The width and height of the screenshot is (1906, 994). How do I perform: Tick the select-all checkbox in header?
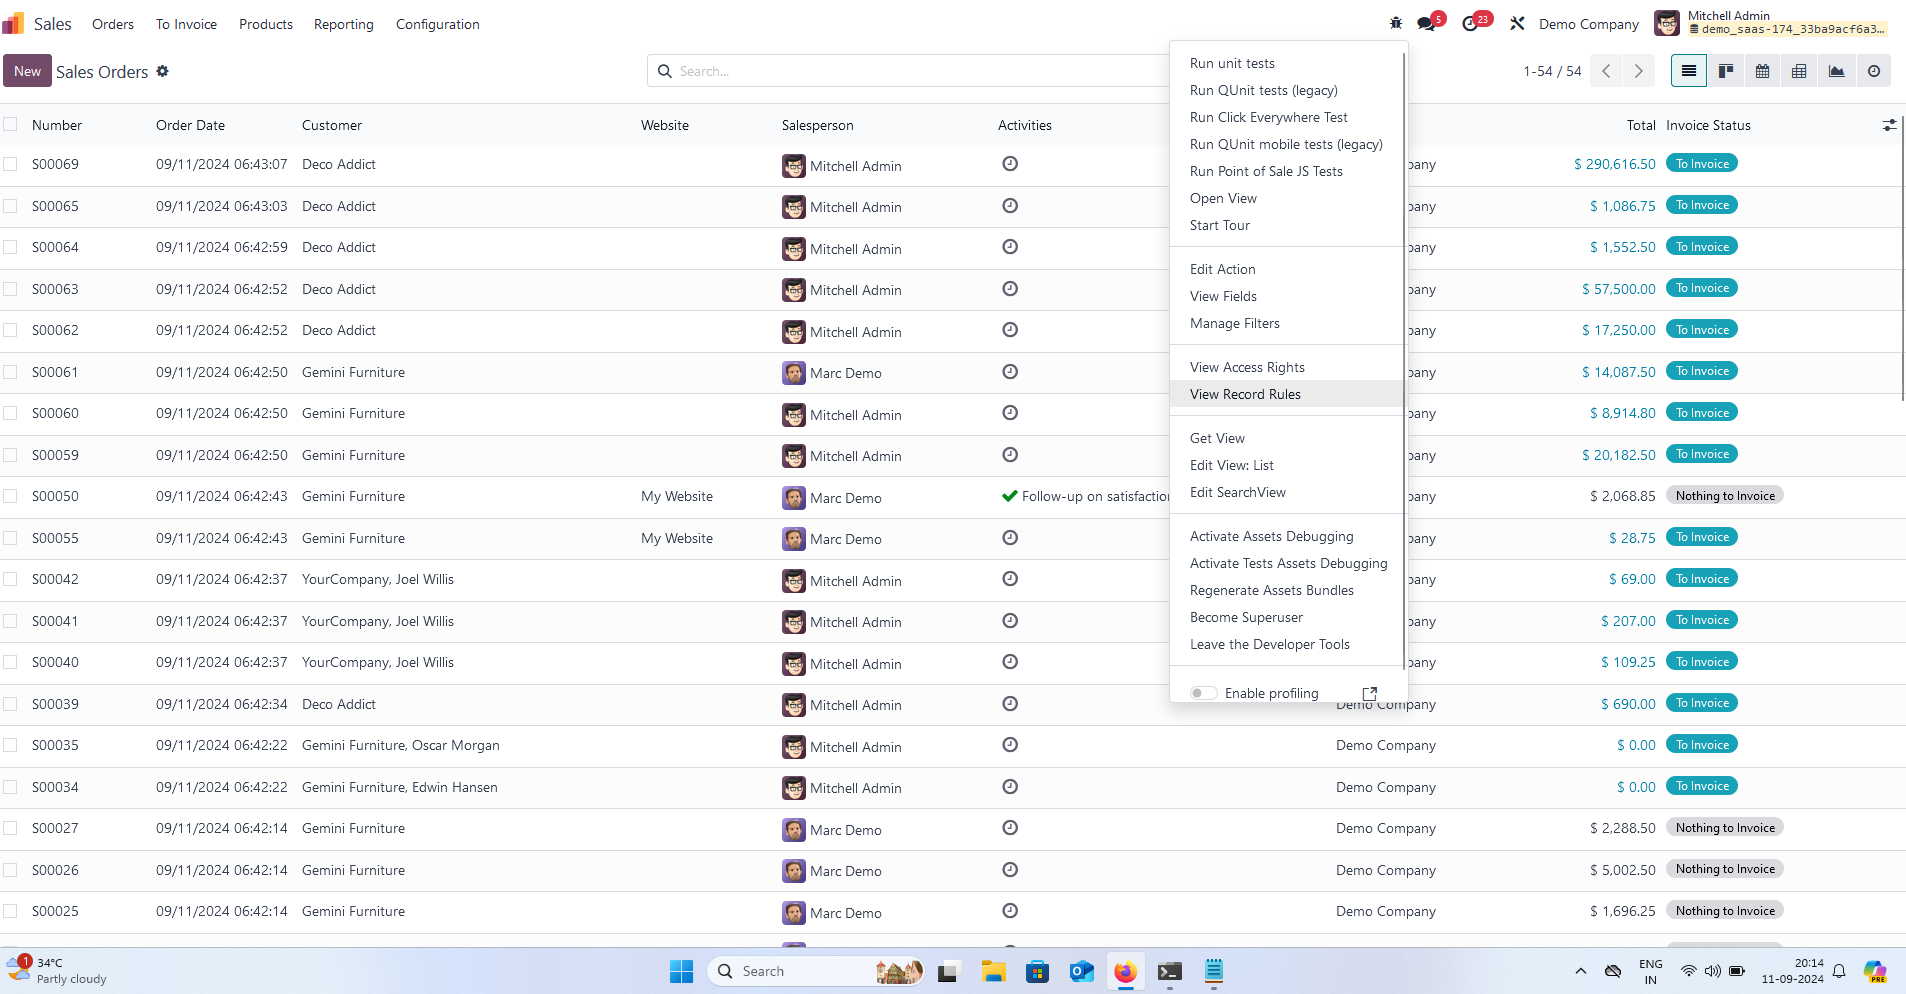[10, 124]
